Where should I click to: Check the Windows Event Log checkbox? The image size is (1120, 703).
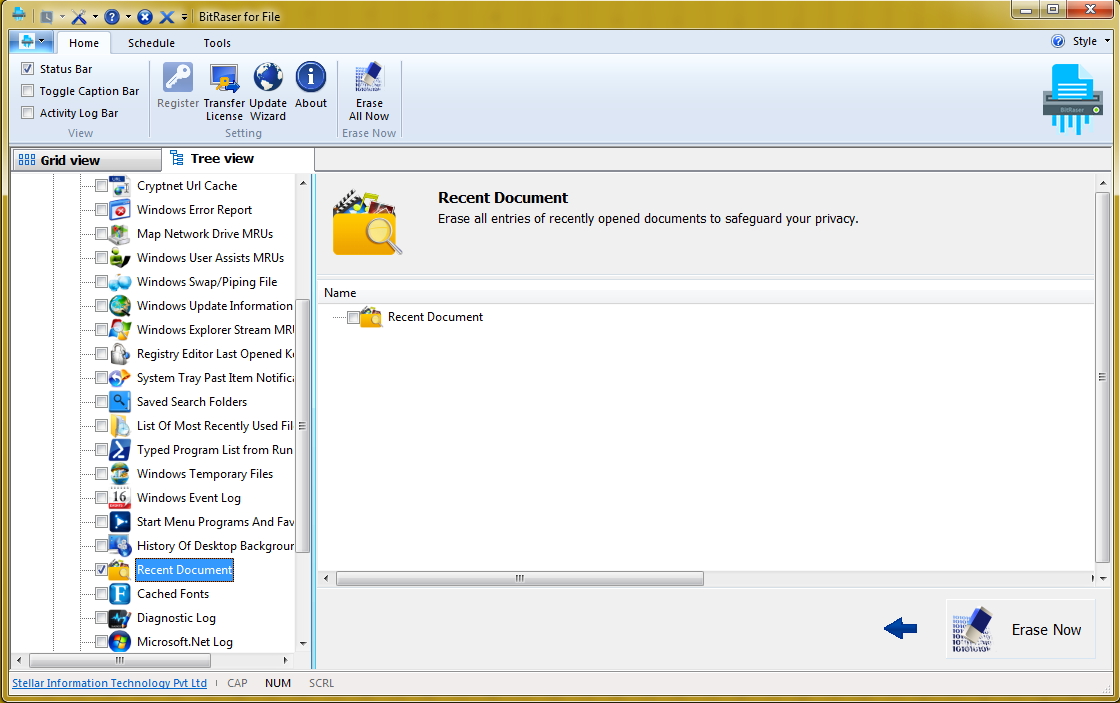pos(101,498)
